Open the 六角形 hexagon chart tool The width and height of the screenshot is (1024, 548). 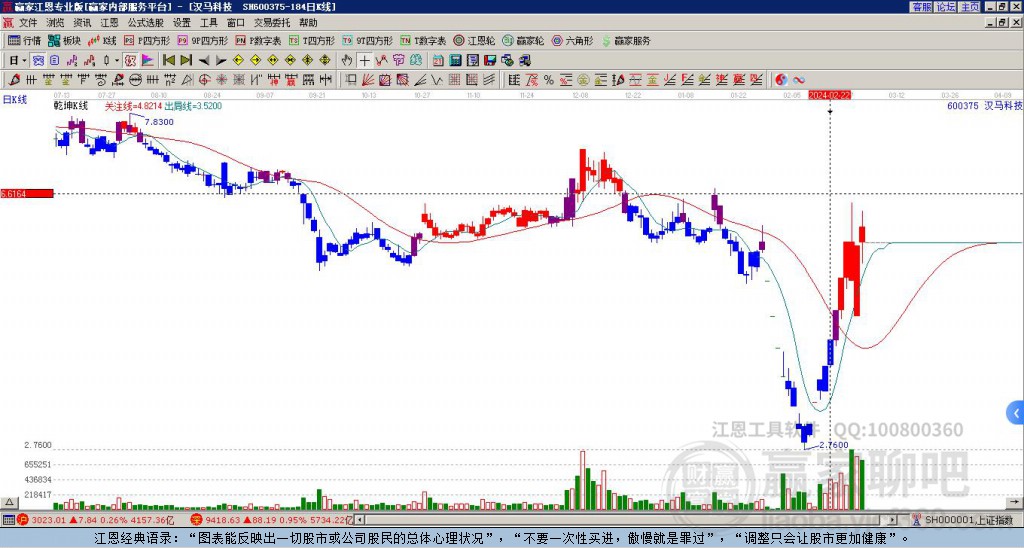pos(572,41)
